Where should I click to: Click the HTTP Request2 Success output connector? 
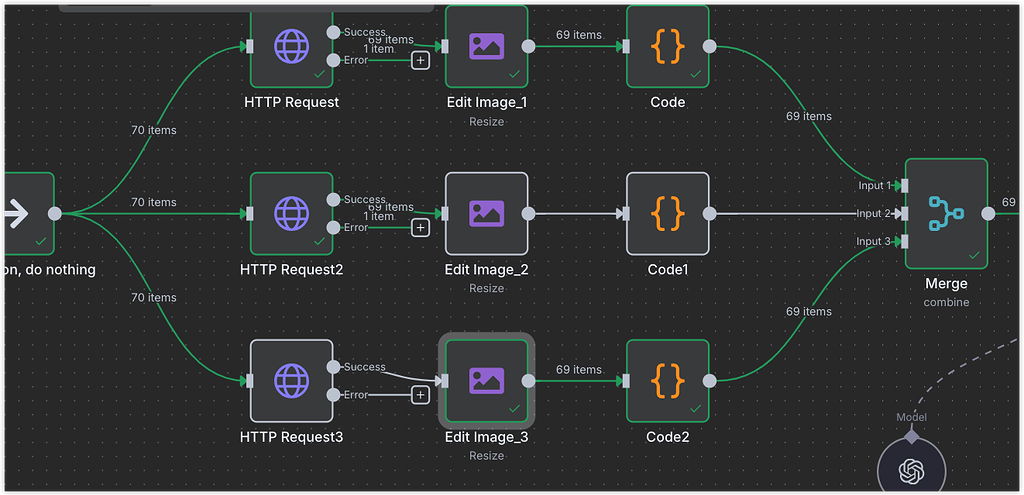[333, 199]
